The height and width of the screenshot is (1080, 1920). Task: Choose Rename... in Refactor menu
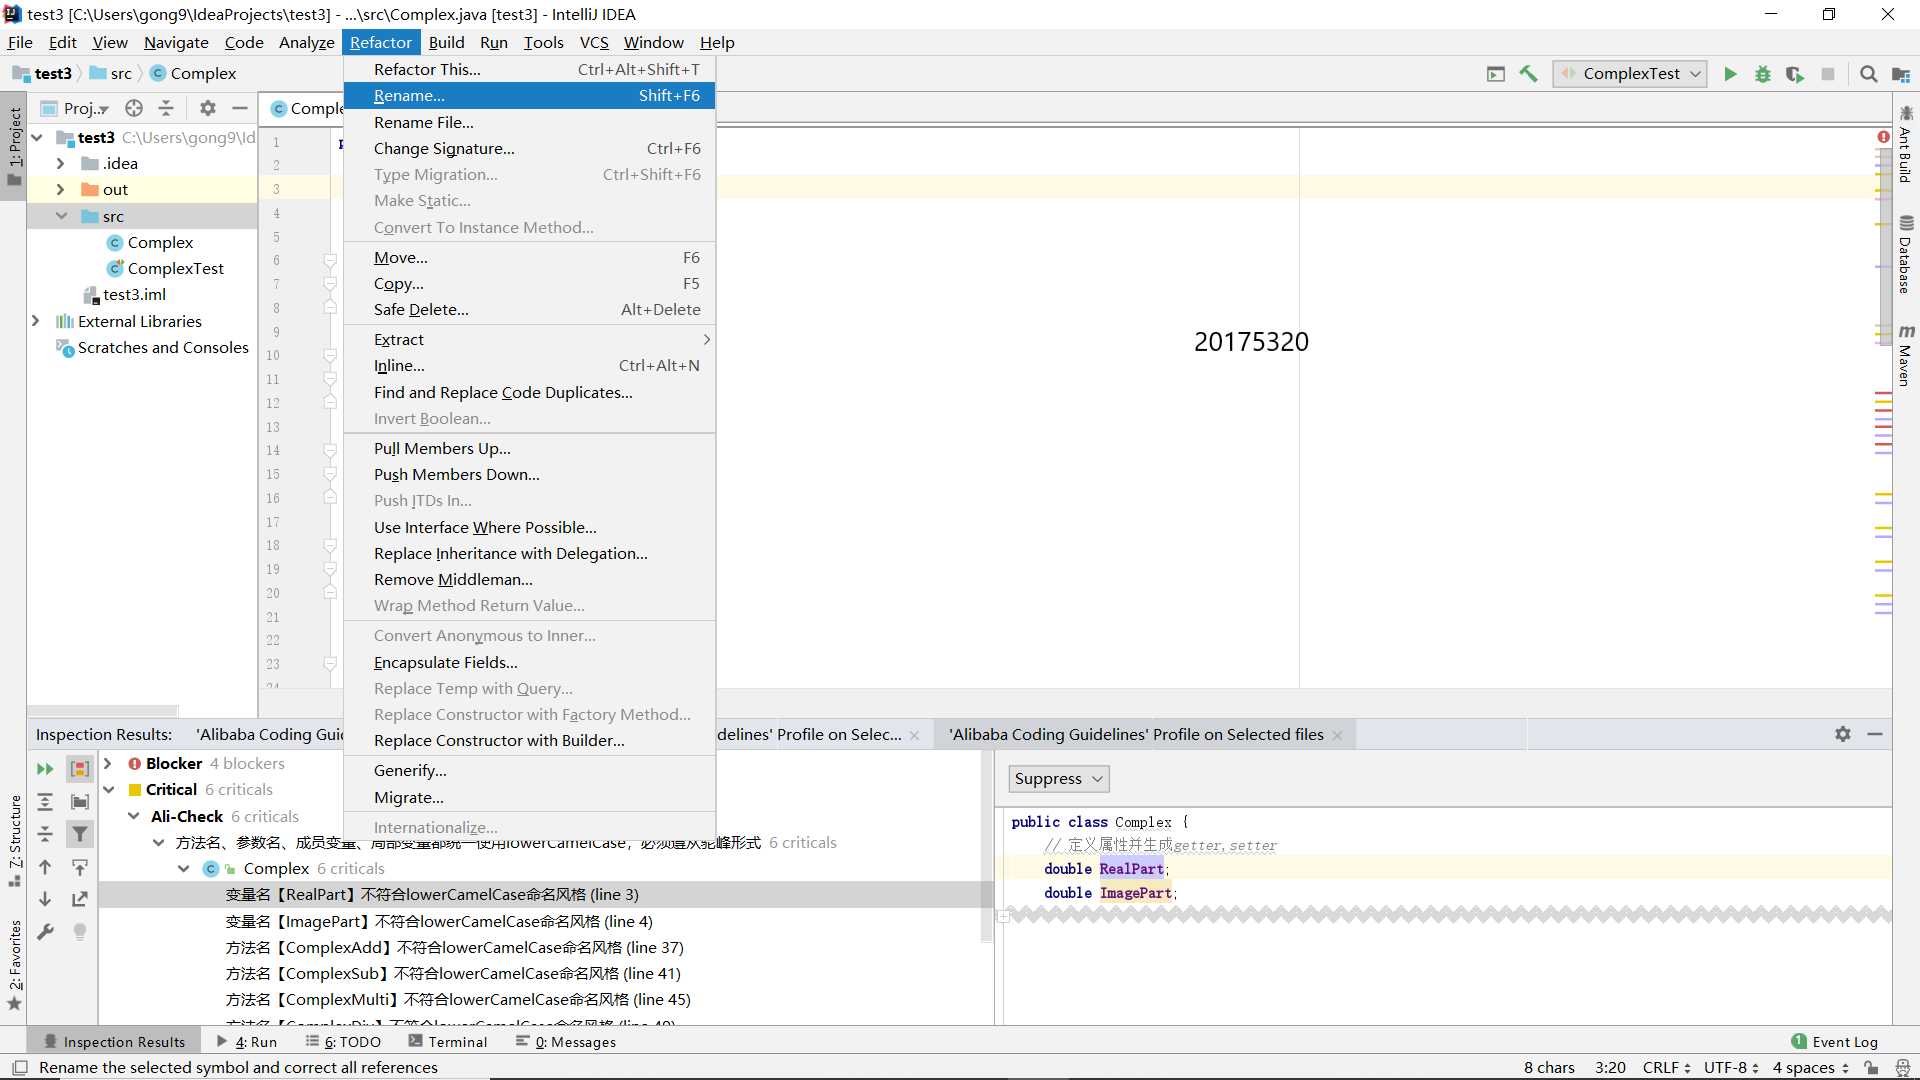click(x=529, y=96)
